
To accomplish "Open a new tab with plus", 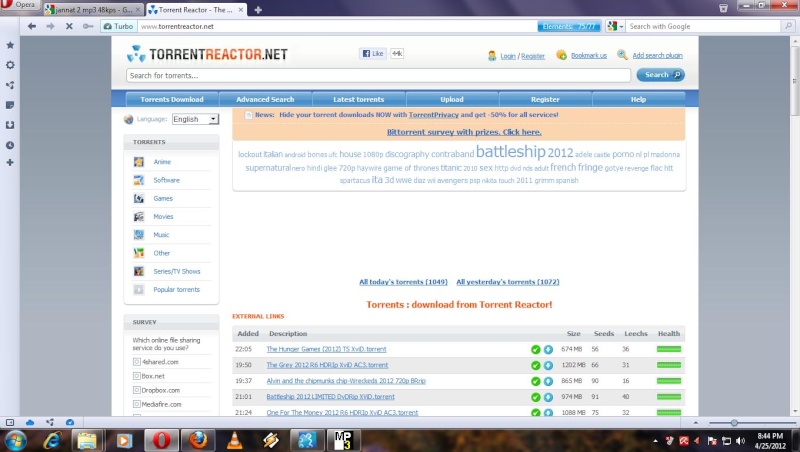I will 258,10.
